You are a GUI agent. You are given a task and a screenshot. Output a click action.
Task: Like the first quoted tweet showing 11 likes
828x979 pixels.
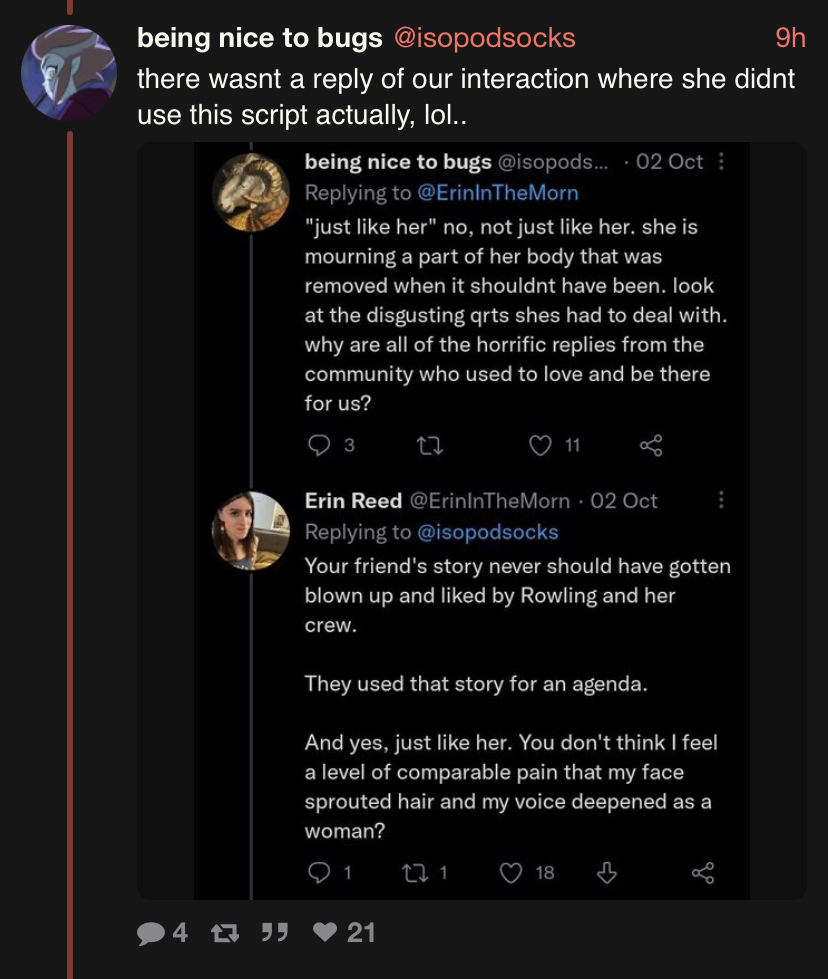539,445
